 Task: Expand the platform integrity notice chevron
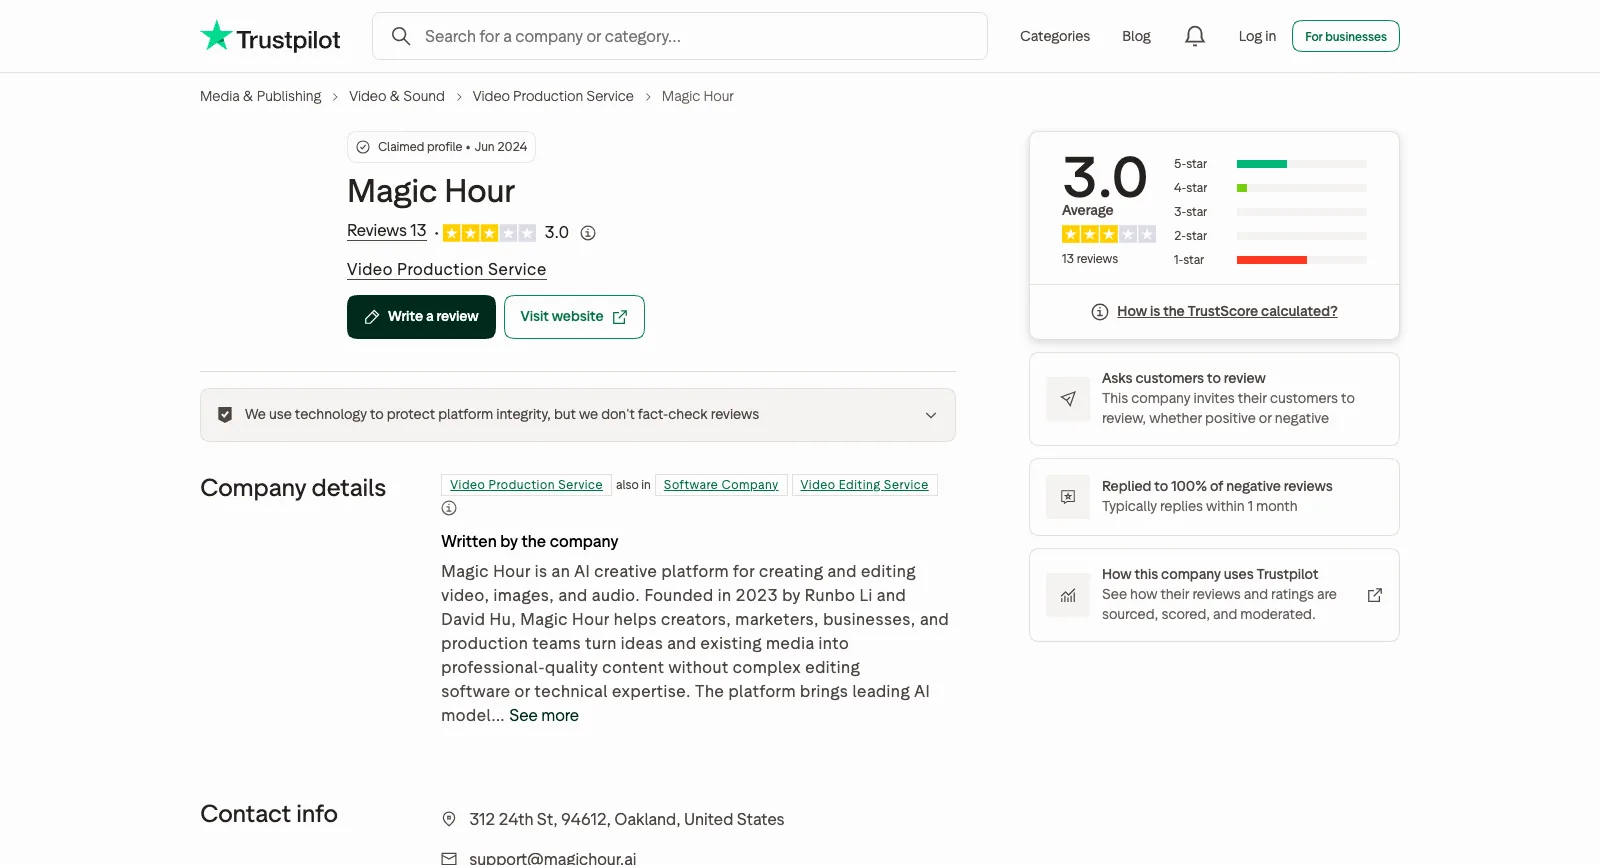click(x=931, y=415)
